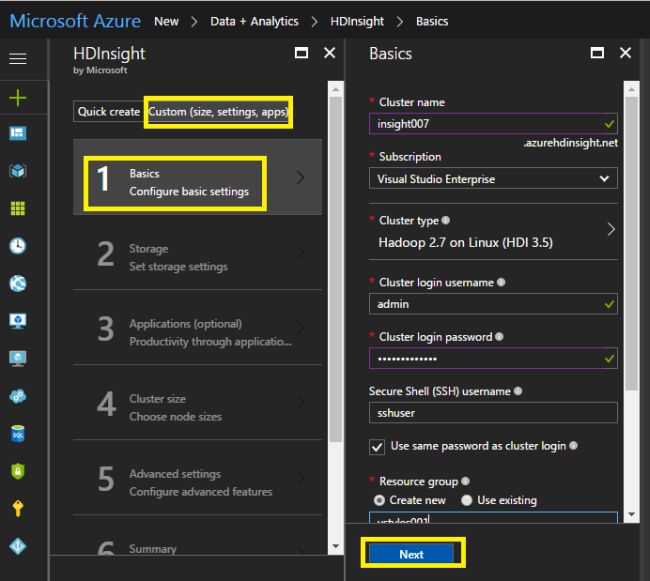Click the Cluster login password field
Viewport: 650px width, 581px height.
tap(493, 358)
